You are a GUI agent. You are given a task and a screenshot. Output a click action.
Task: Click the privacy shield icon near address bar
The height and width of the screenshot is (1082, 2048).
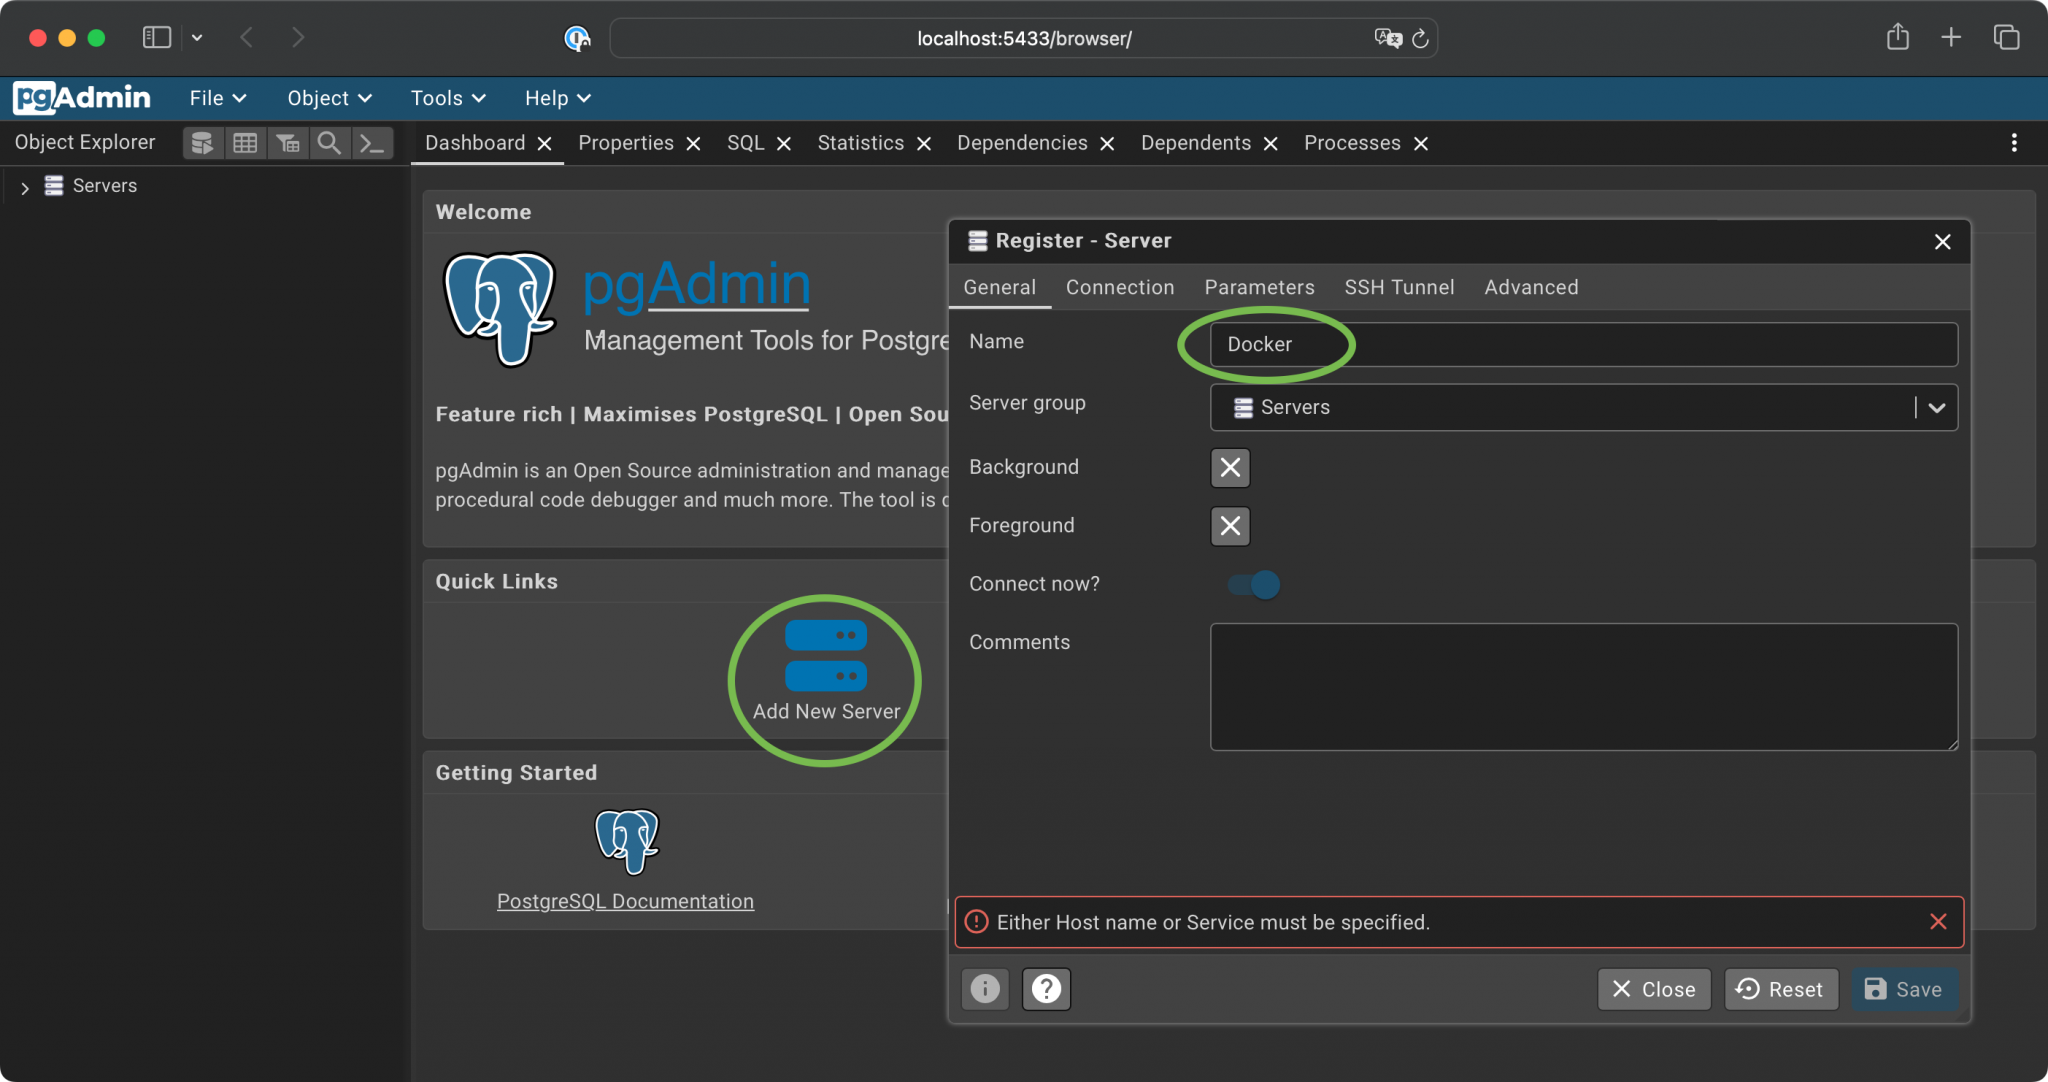pyautogui.click(x=577, y=39)
